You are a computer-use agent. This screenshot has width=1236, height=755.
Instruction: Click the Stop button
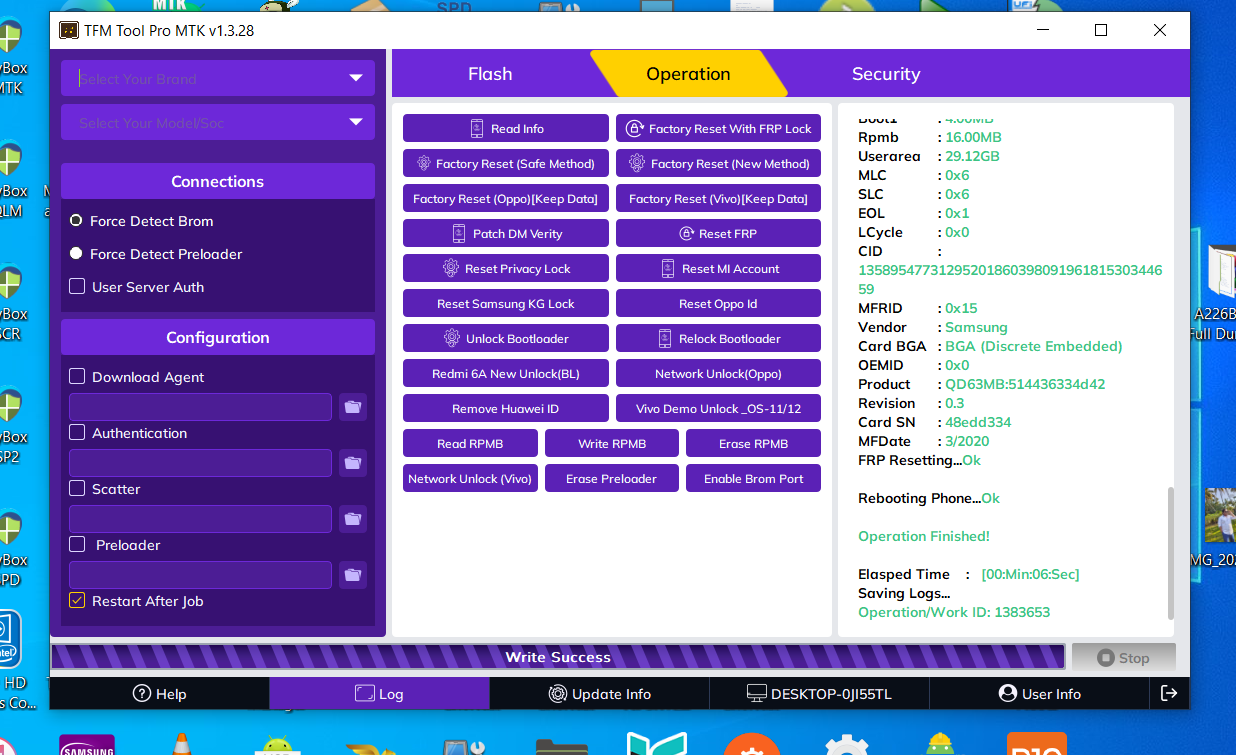pos(1123,658)
